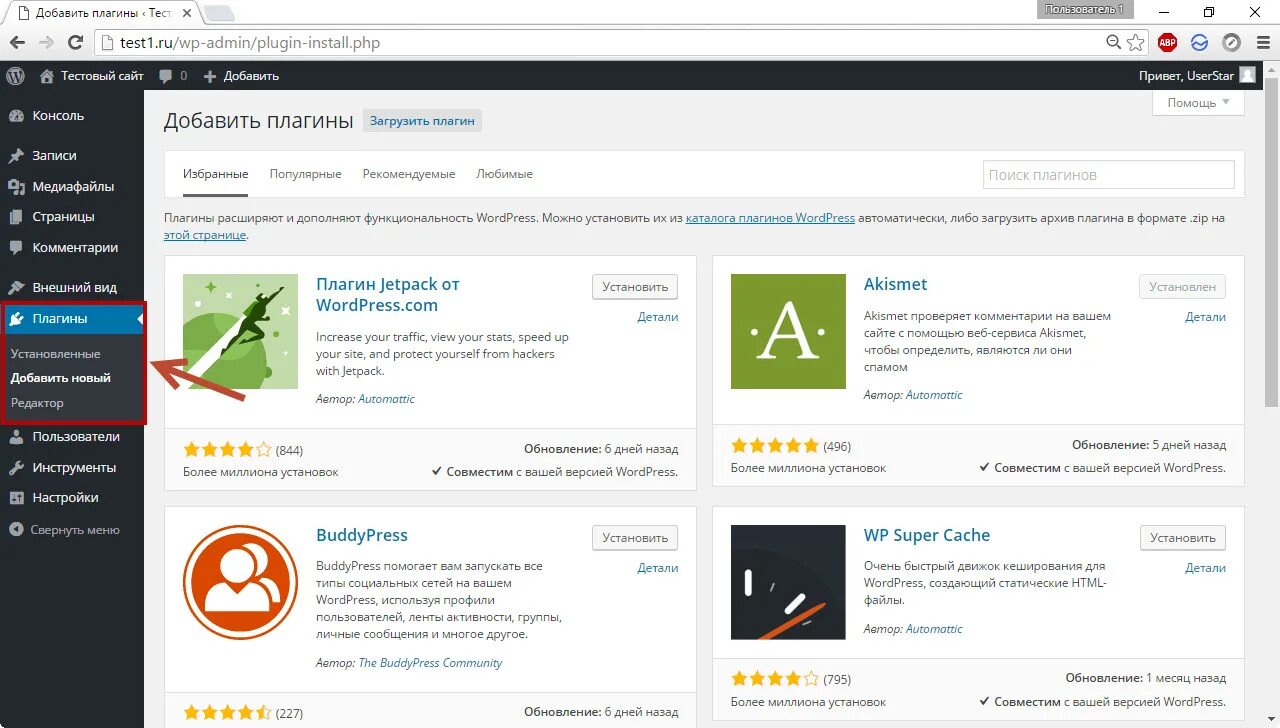1280x728 pixels.
Task: Click the BuddyPress plugin thumbnail
Action: pyautogui.click(x=240, y=582)
